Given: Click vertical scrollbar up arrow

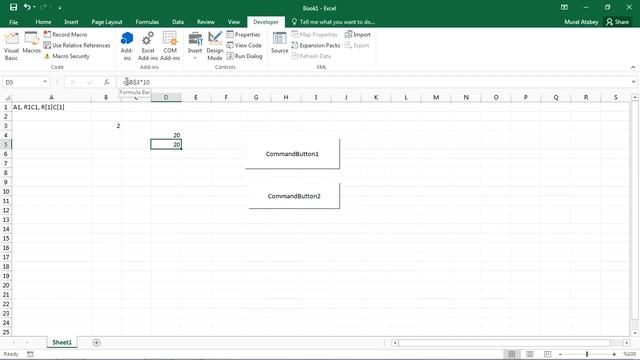Looking at the screenshot, I should pyautogui.click(x=635, y=98).
